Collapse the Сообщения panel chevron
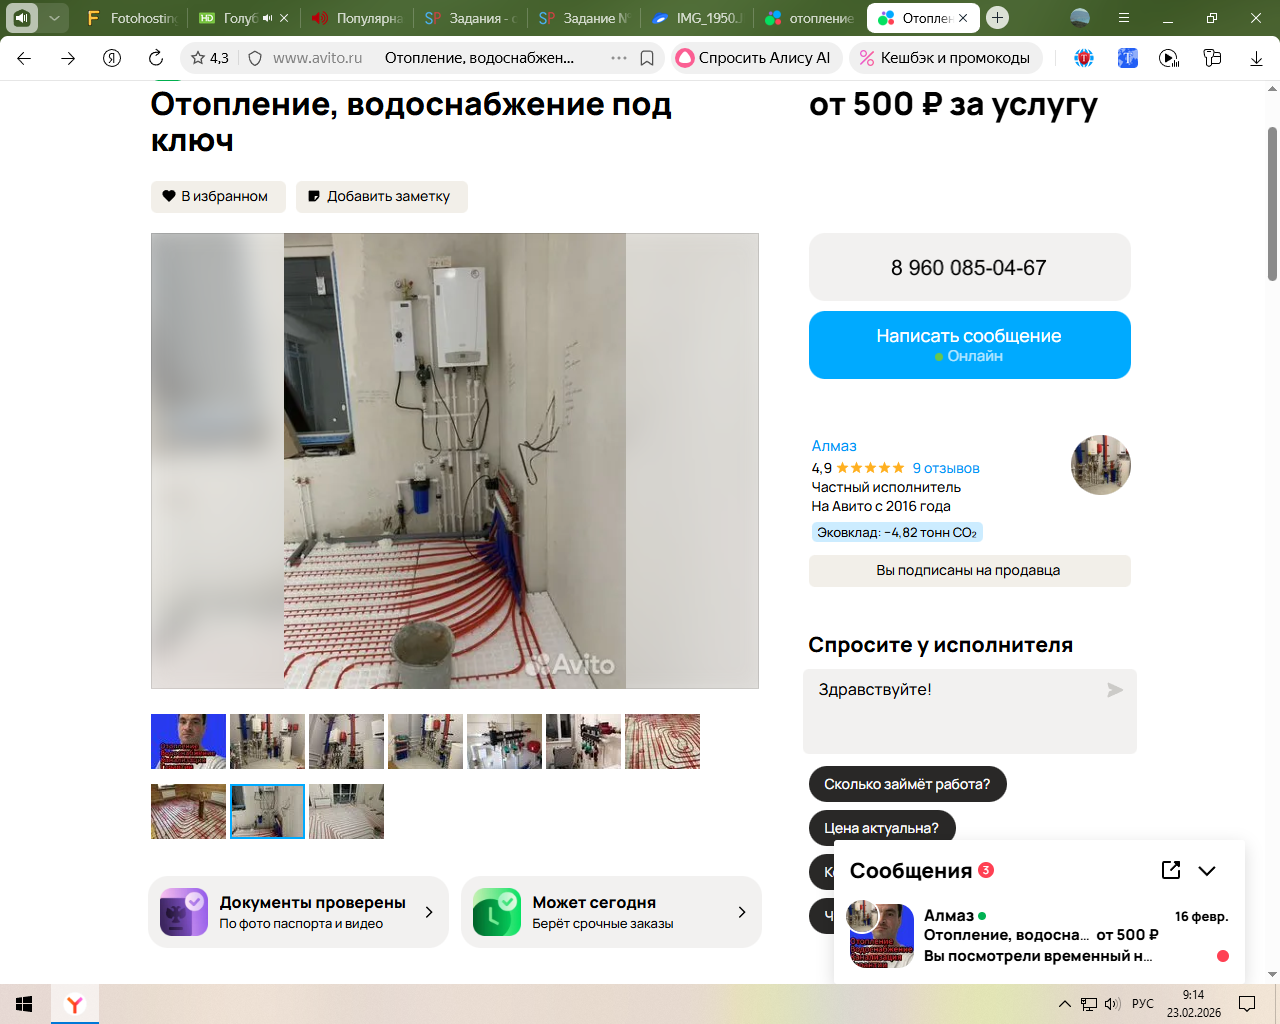 point(1207,870)
